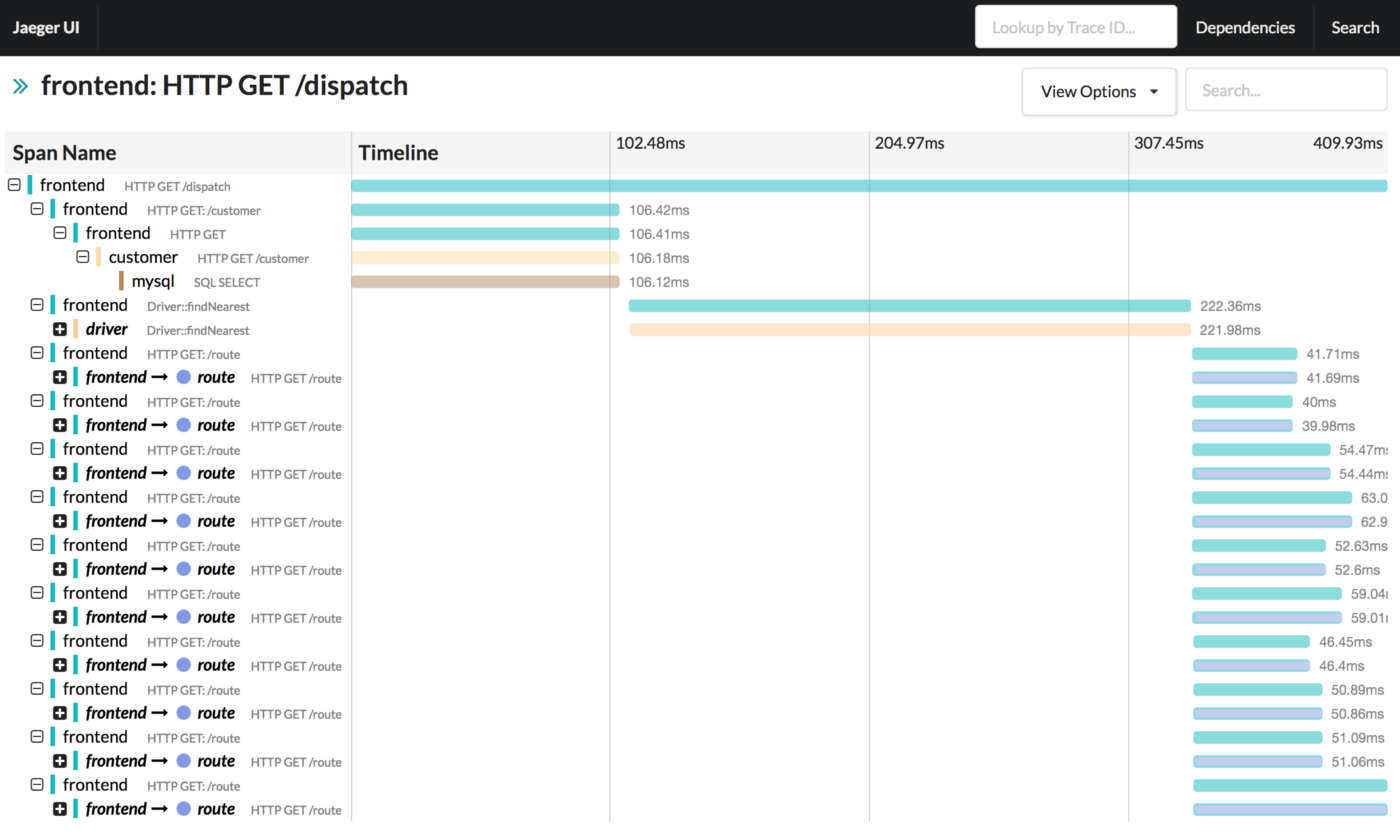Collapse the customer HTTP GET /customer span

point(83,257)
